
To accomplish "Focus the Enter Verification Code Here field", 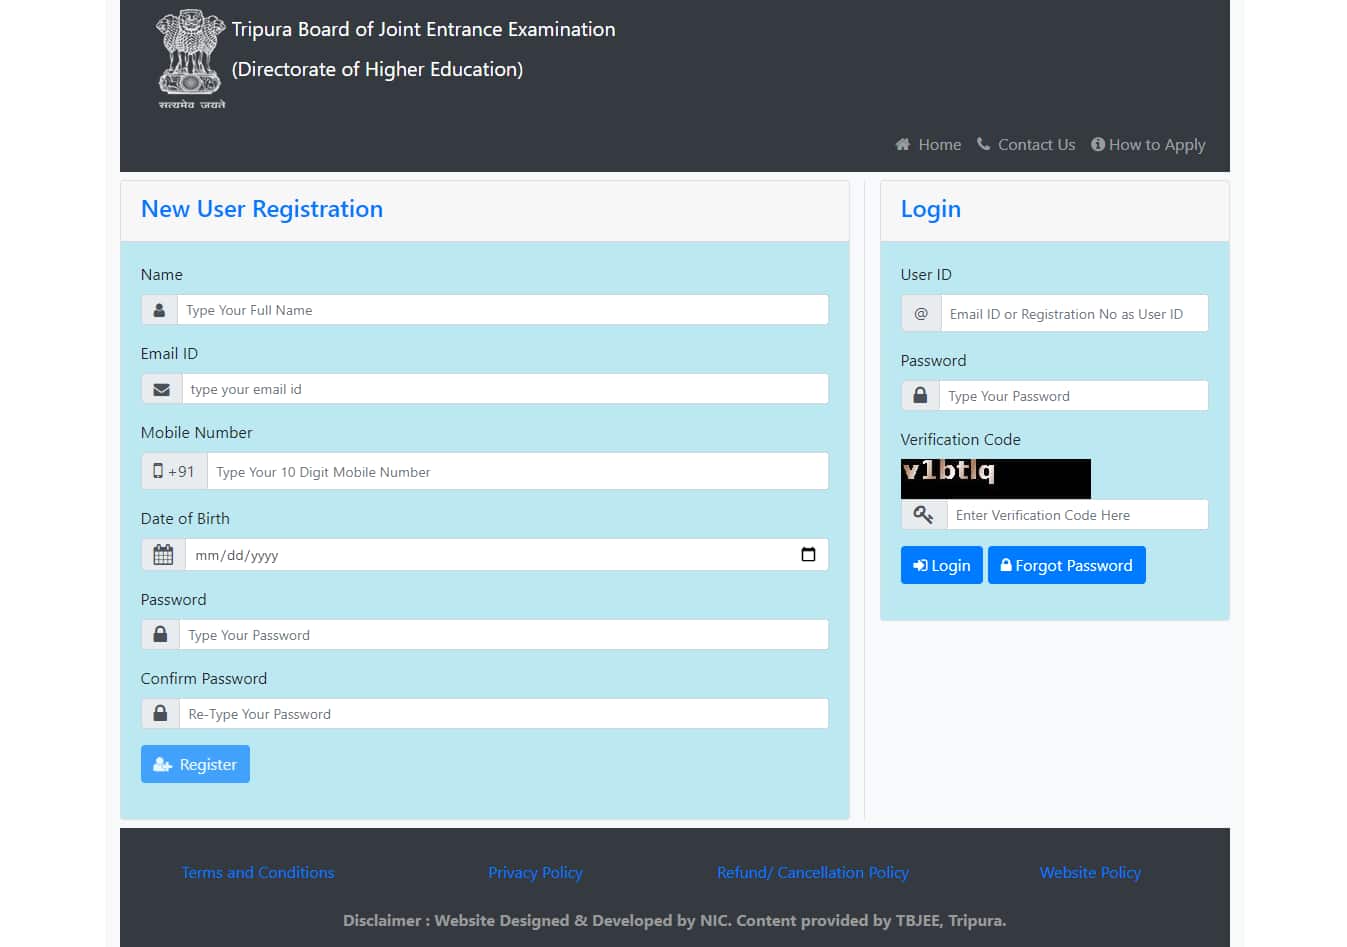I will (x=1078, y=514).
